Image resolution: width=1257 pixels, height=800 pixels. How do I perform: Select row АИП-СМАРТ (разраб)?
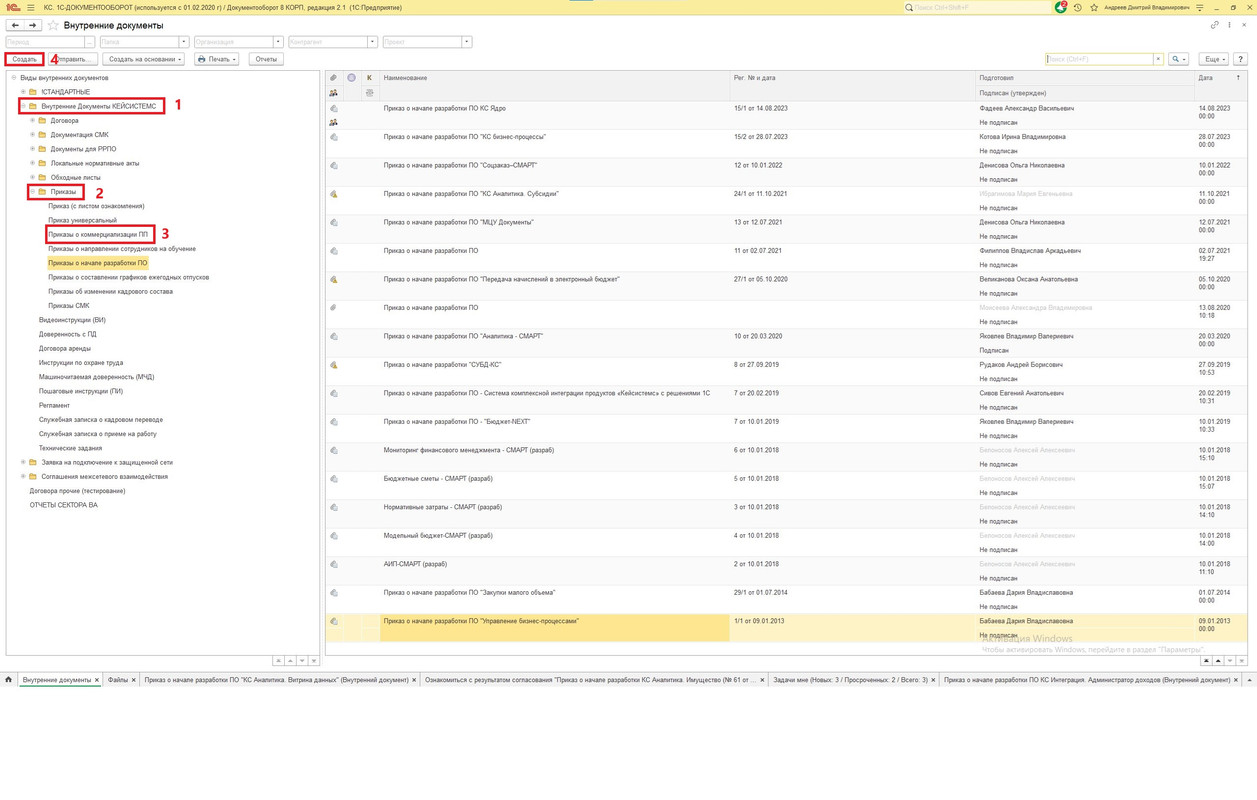(786, 571)
